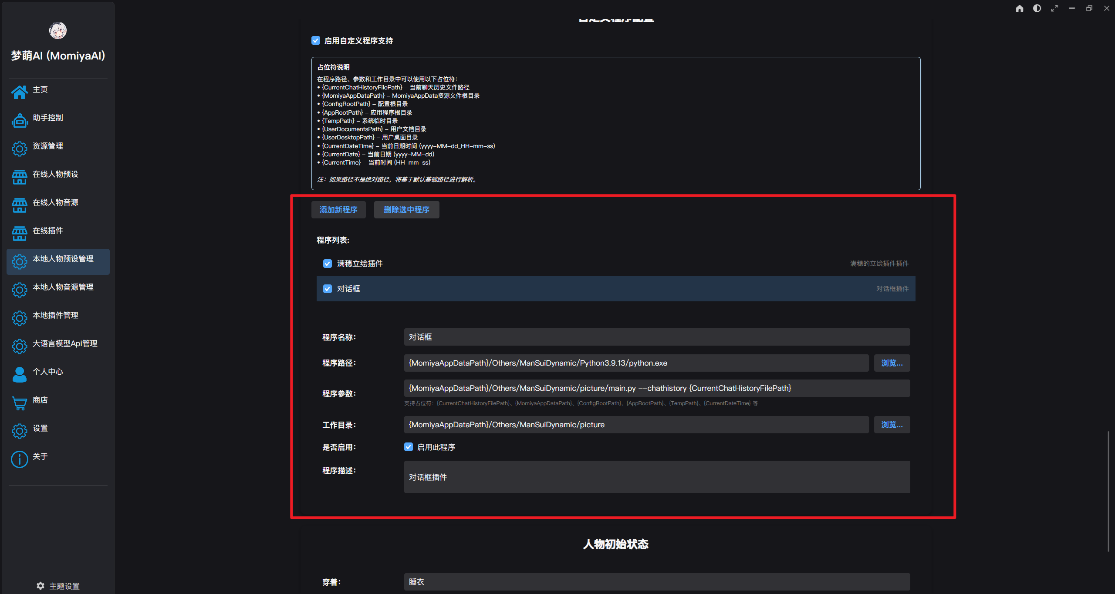Toggle the dark/light theme contrast icon
This screenshot has height=594, width=1115.
pos(1037,8)
